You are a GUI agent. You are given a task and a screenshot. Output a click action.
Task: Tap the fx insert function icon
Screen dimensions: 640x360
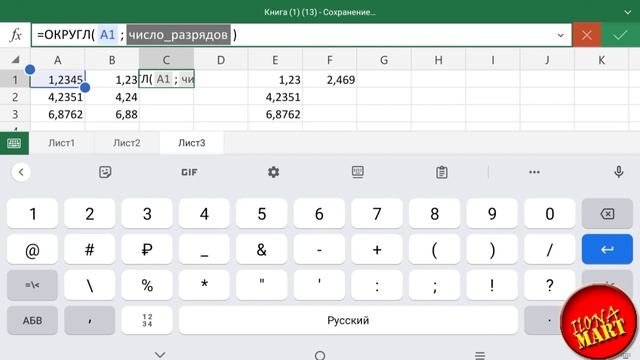(16, 35)
